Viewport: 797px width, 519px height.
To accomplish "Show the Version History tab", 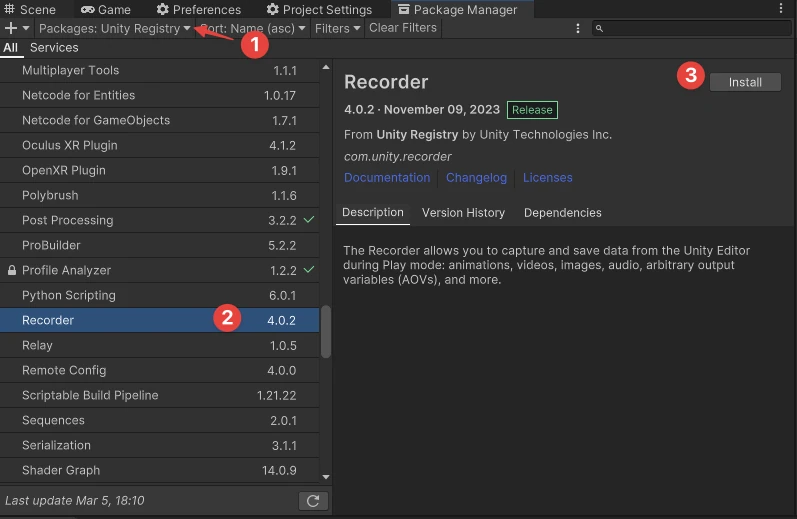I will [463, 212].
